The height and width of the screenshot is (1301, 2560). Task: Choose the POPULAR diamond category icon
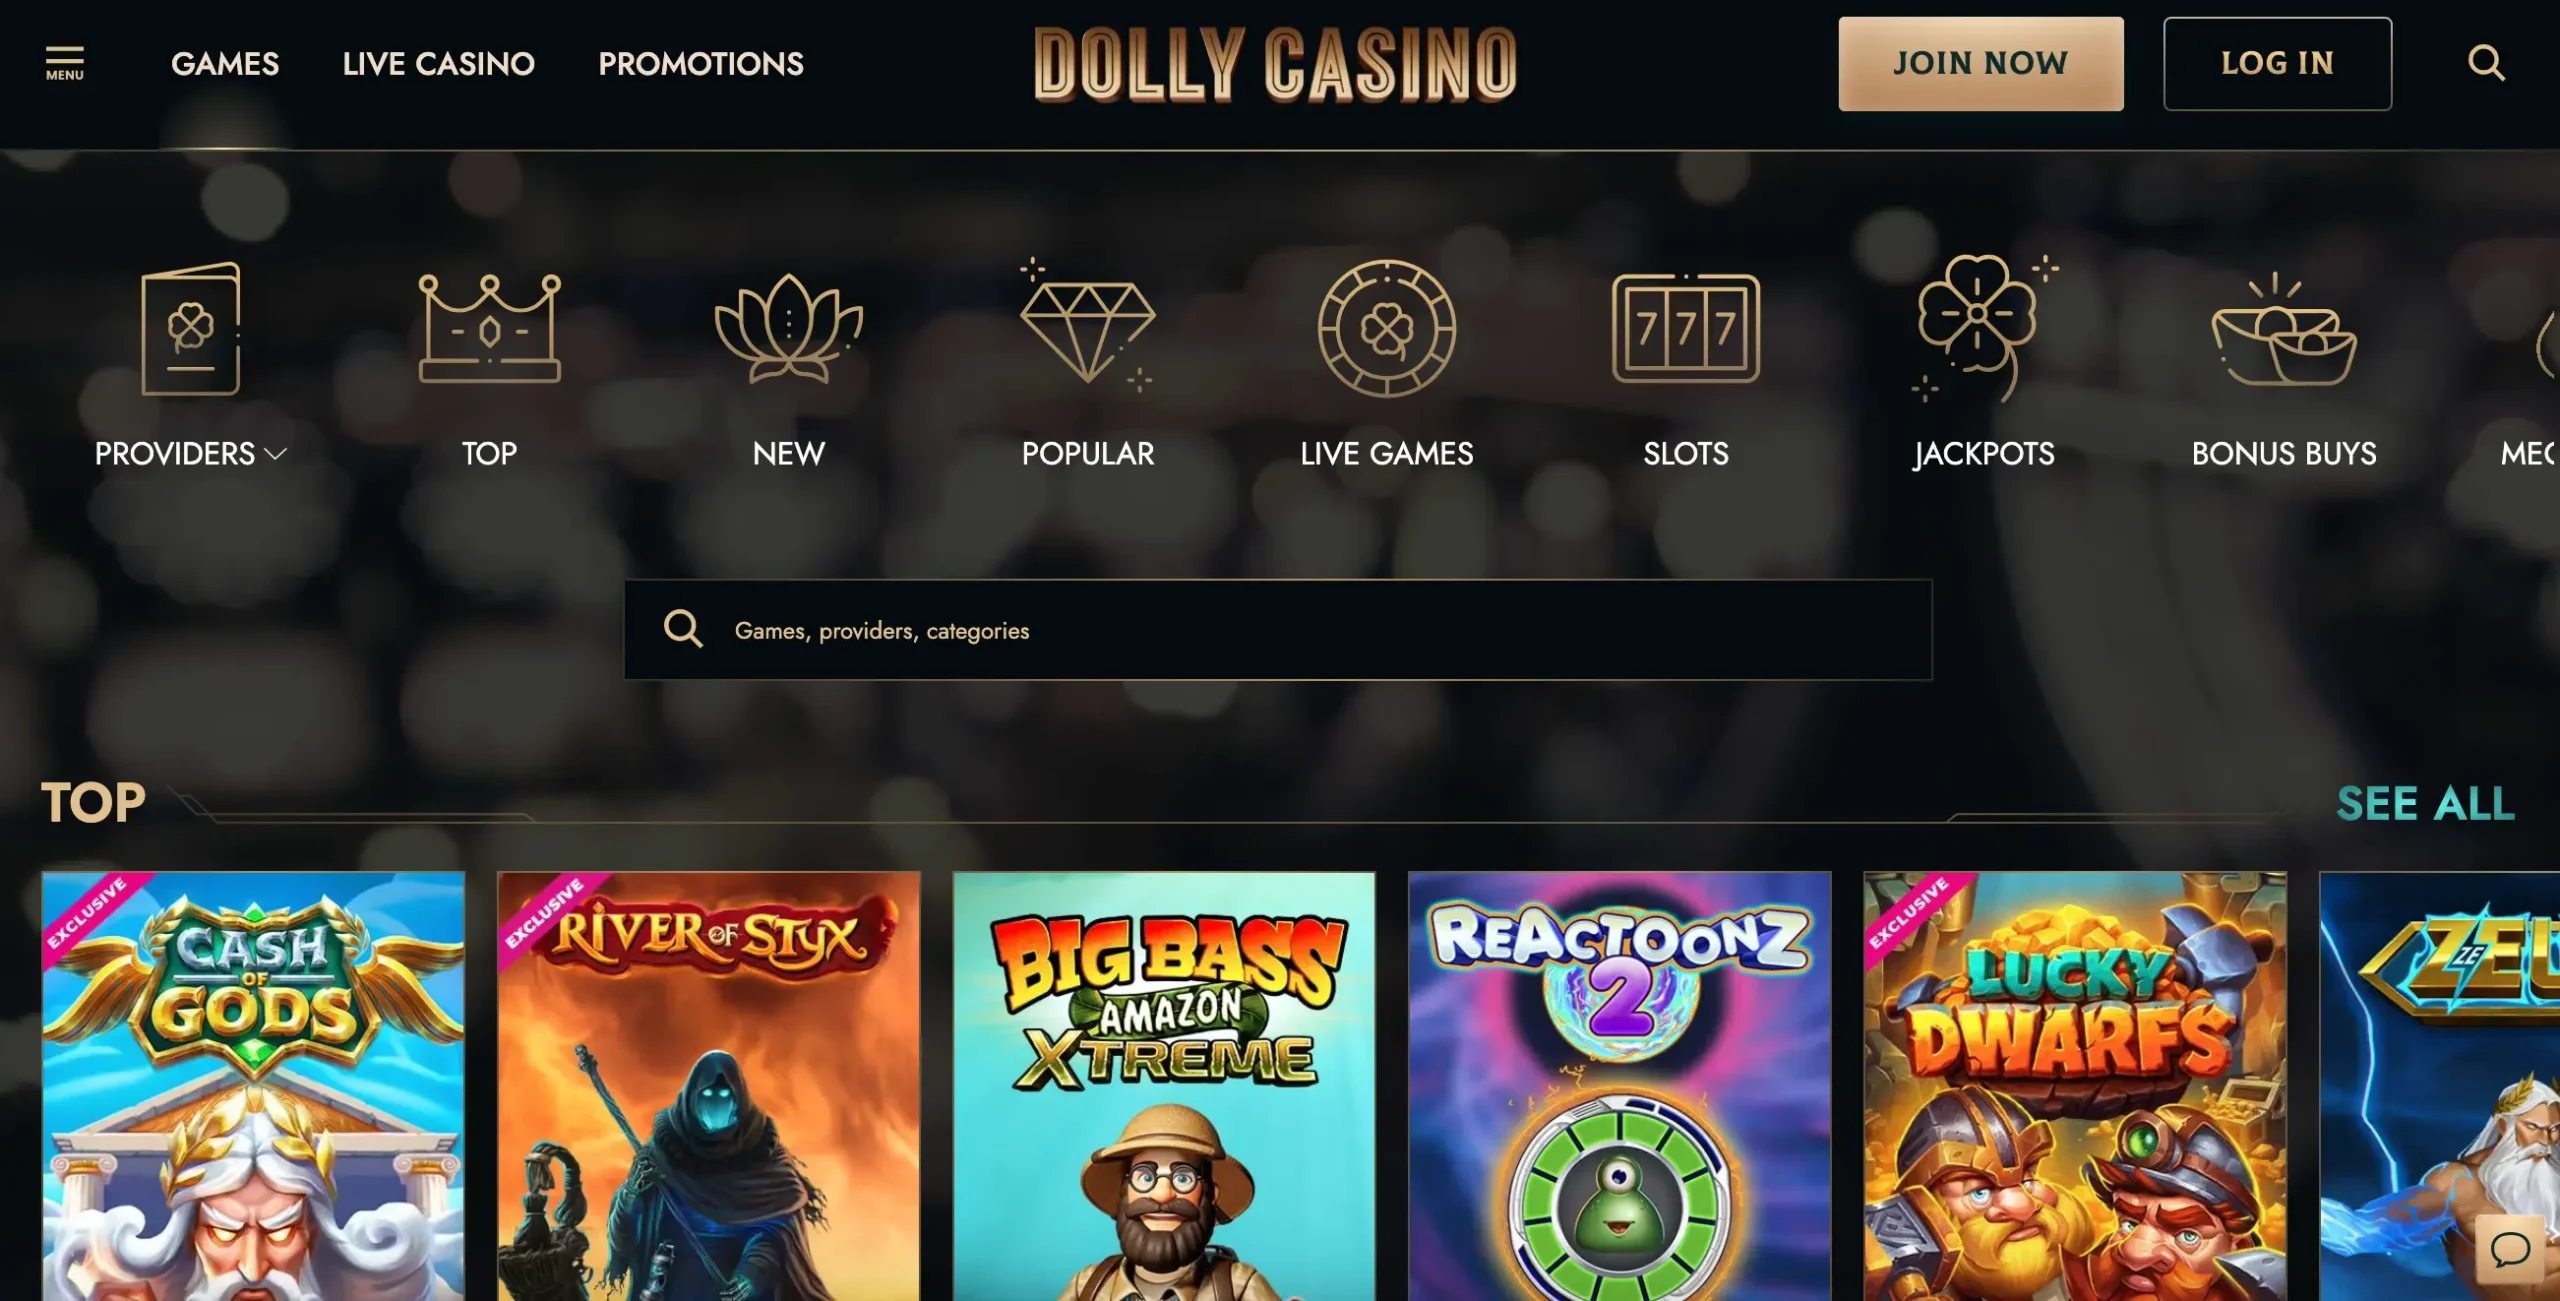pyautogui.click(x=1088, y=325)
